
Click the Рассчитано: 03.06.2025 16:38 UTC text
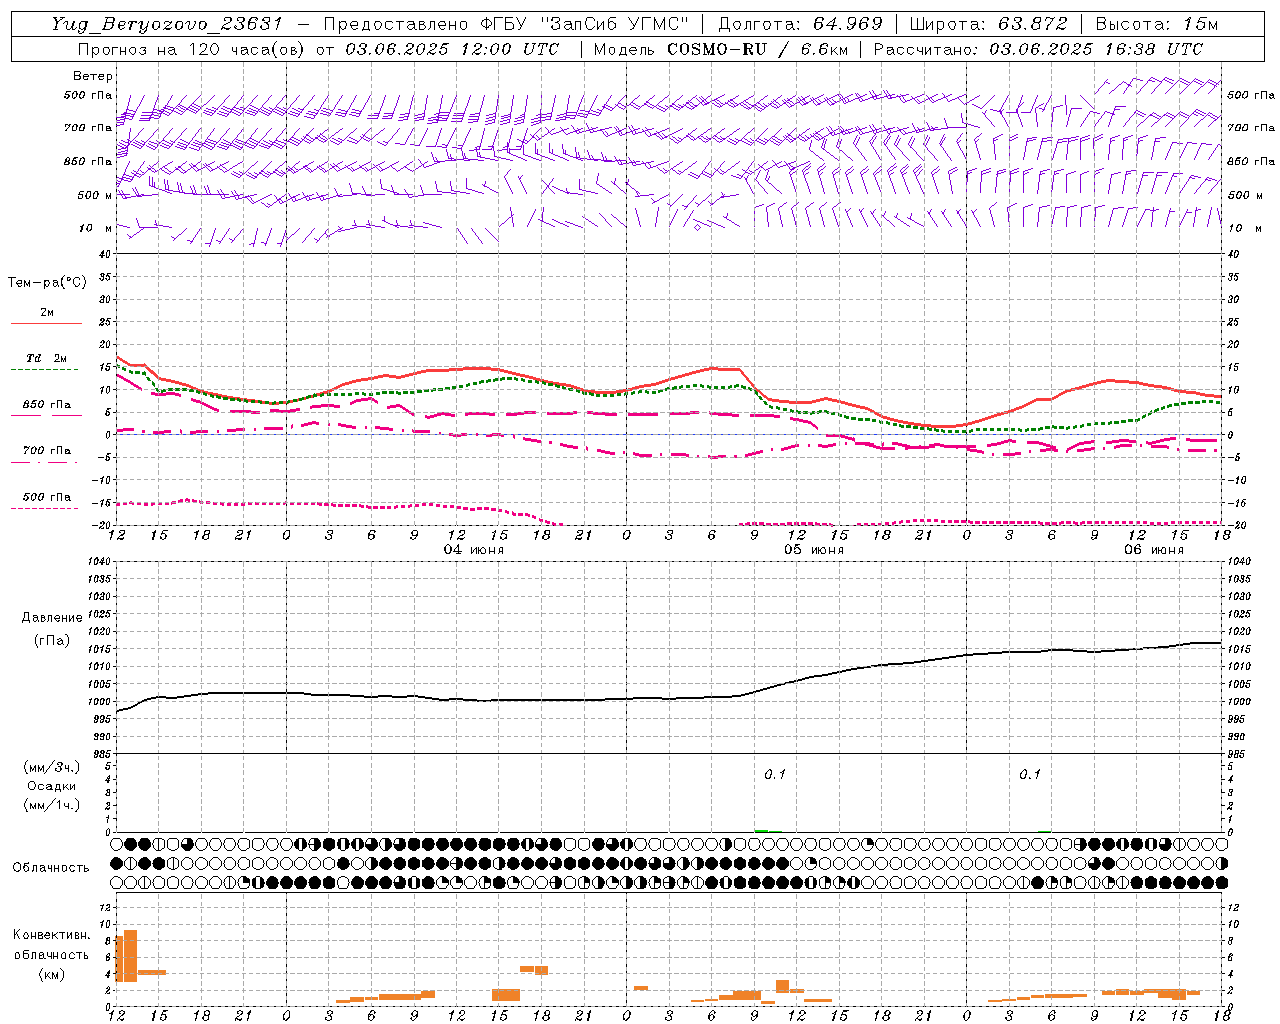point(1038,49)
